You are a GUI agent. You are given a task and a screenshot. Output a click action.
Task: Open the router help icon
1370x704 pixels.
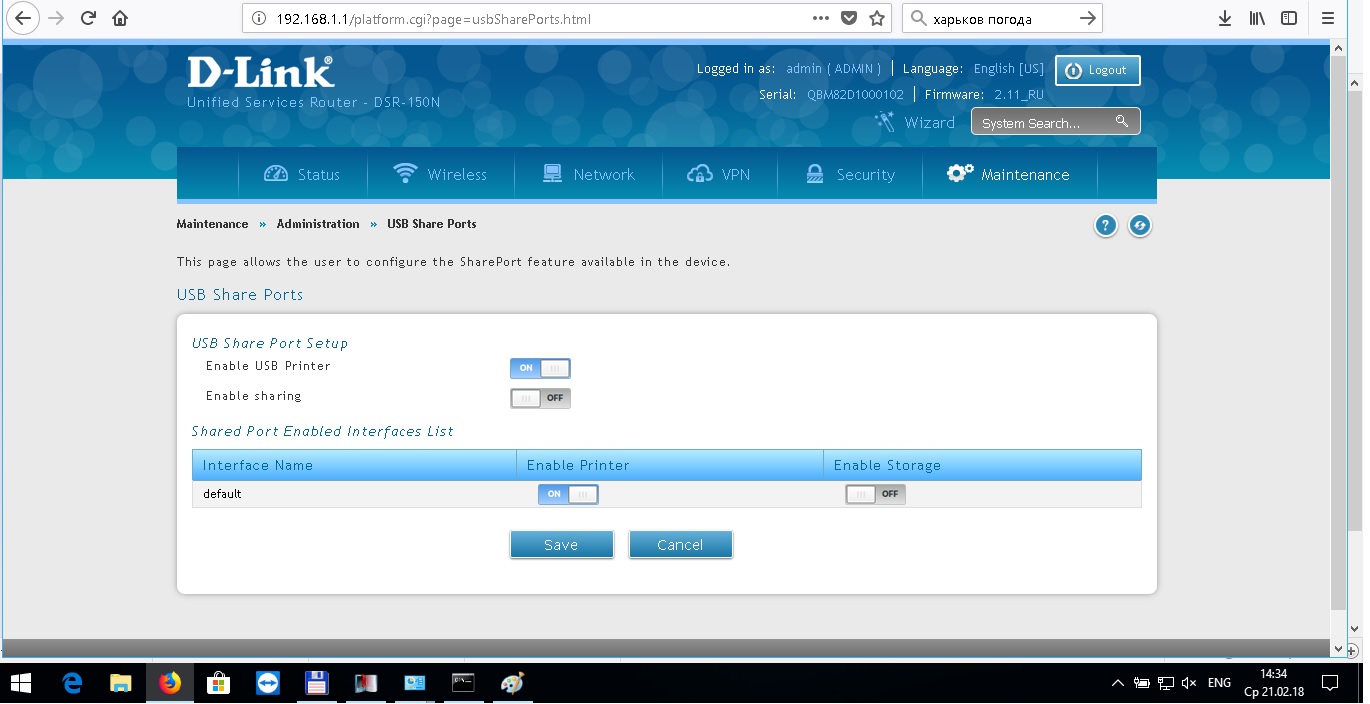[1105, 225]
